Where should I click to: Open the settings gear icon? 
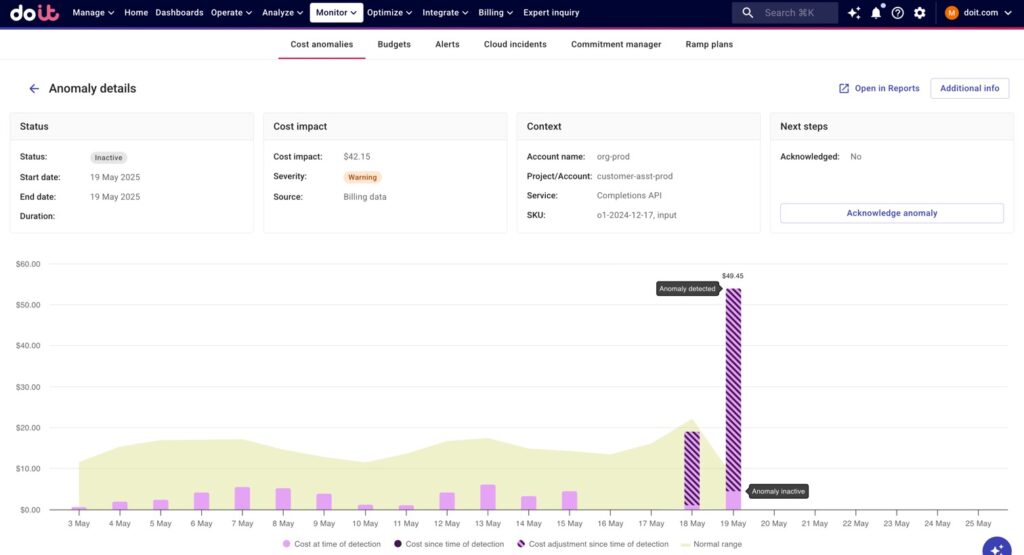(x=920, y=13)
